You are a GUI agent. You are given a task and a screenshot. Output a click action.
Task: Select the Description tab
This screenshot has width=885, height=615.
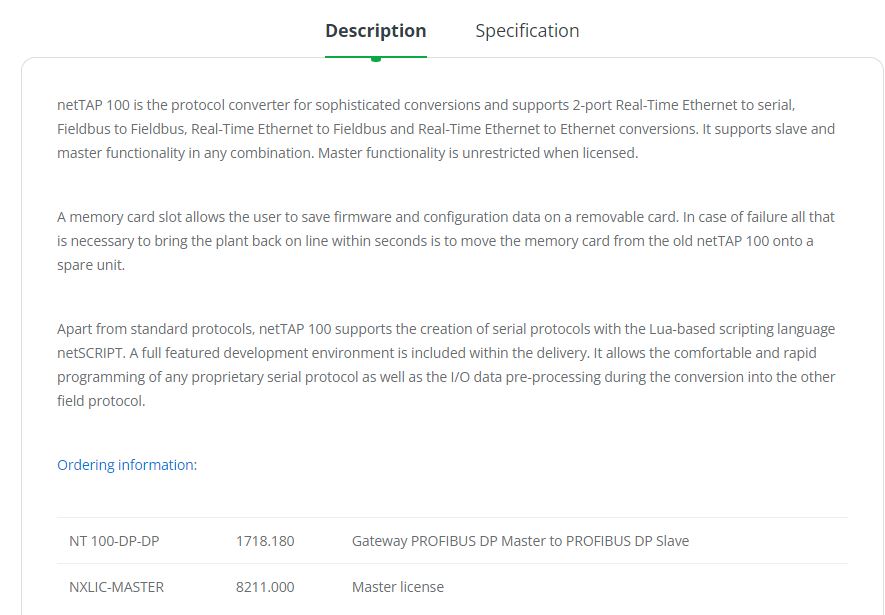(376, 30)
